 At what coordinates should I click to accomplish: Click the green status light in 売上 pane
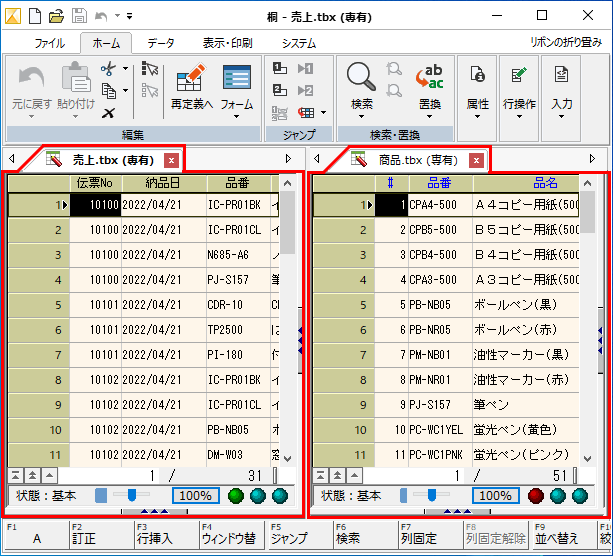click(236, 496)
